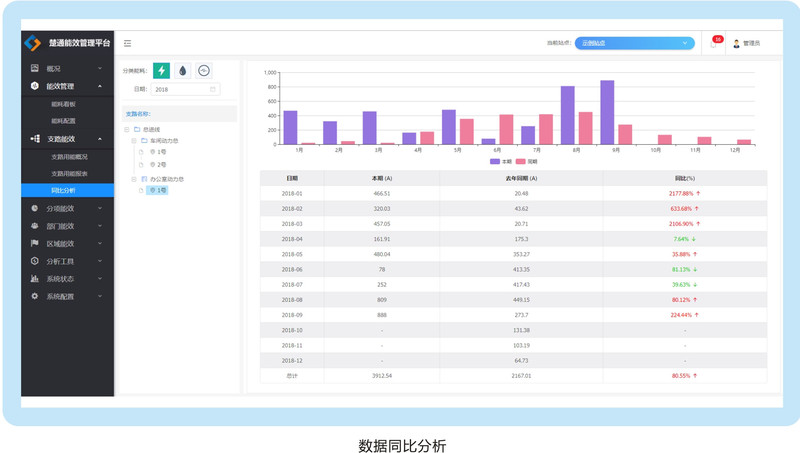Click the 2018 date picker field
This screenshot has width=800, height=453.
[185, 89]
